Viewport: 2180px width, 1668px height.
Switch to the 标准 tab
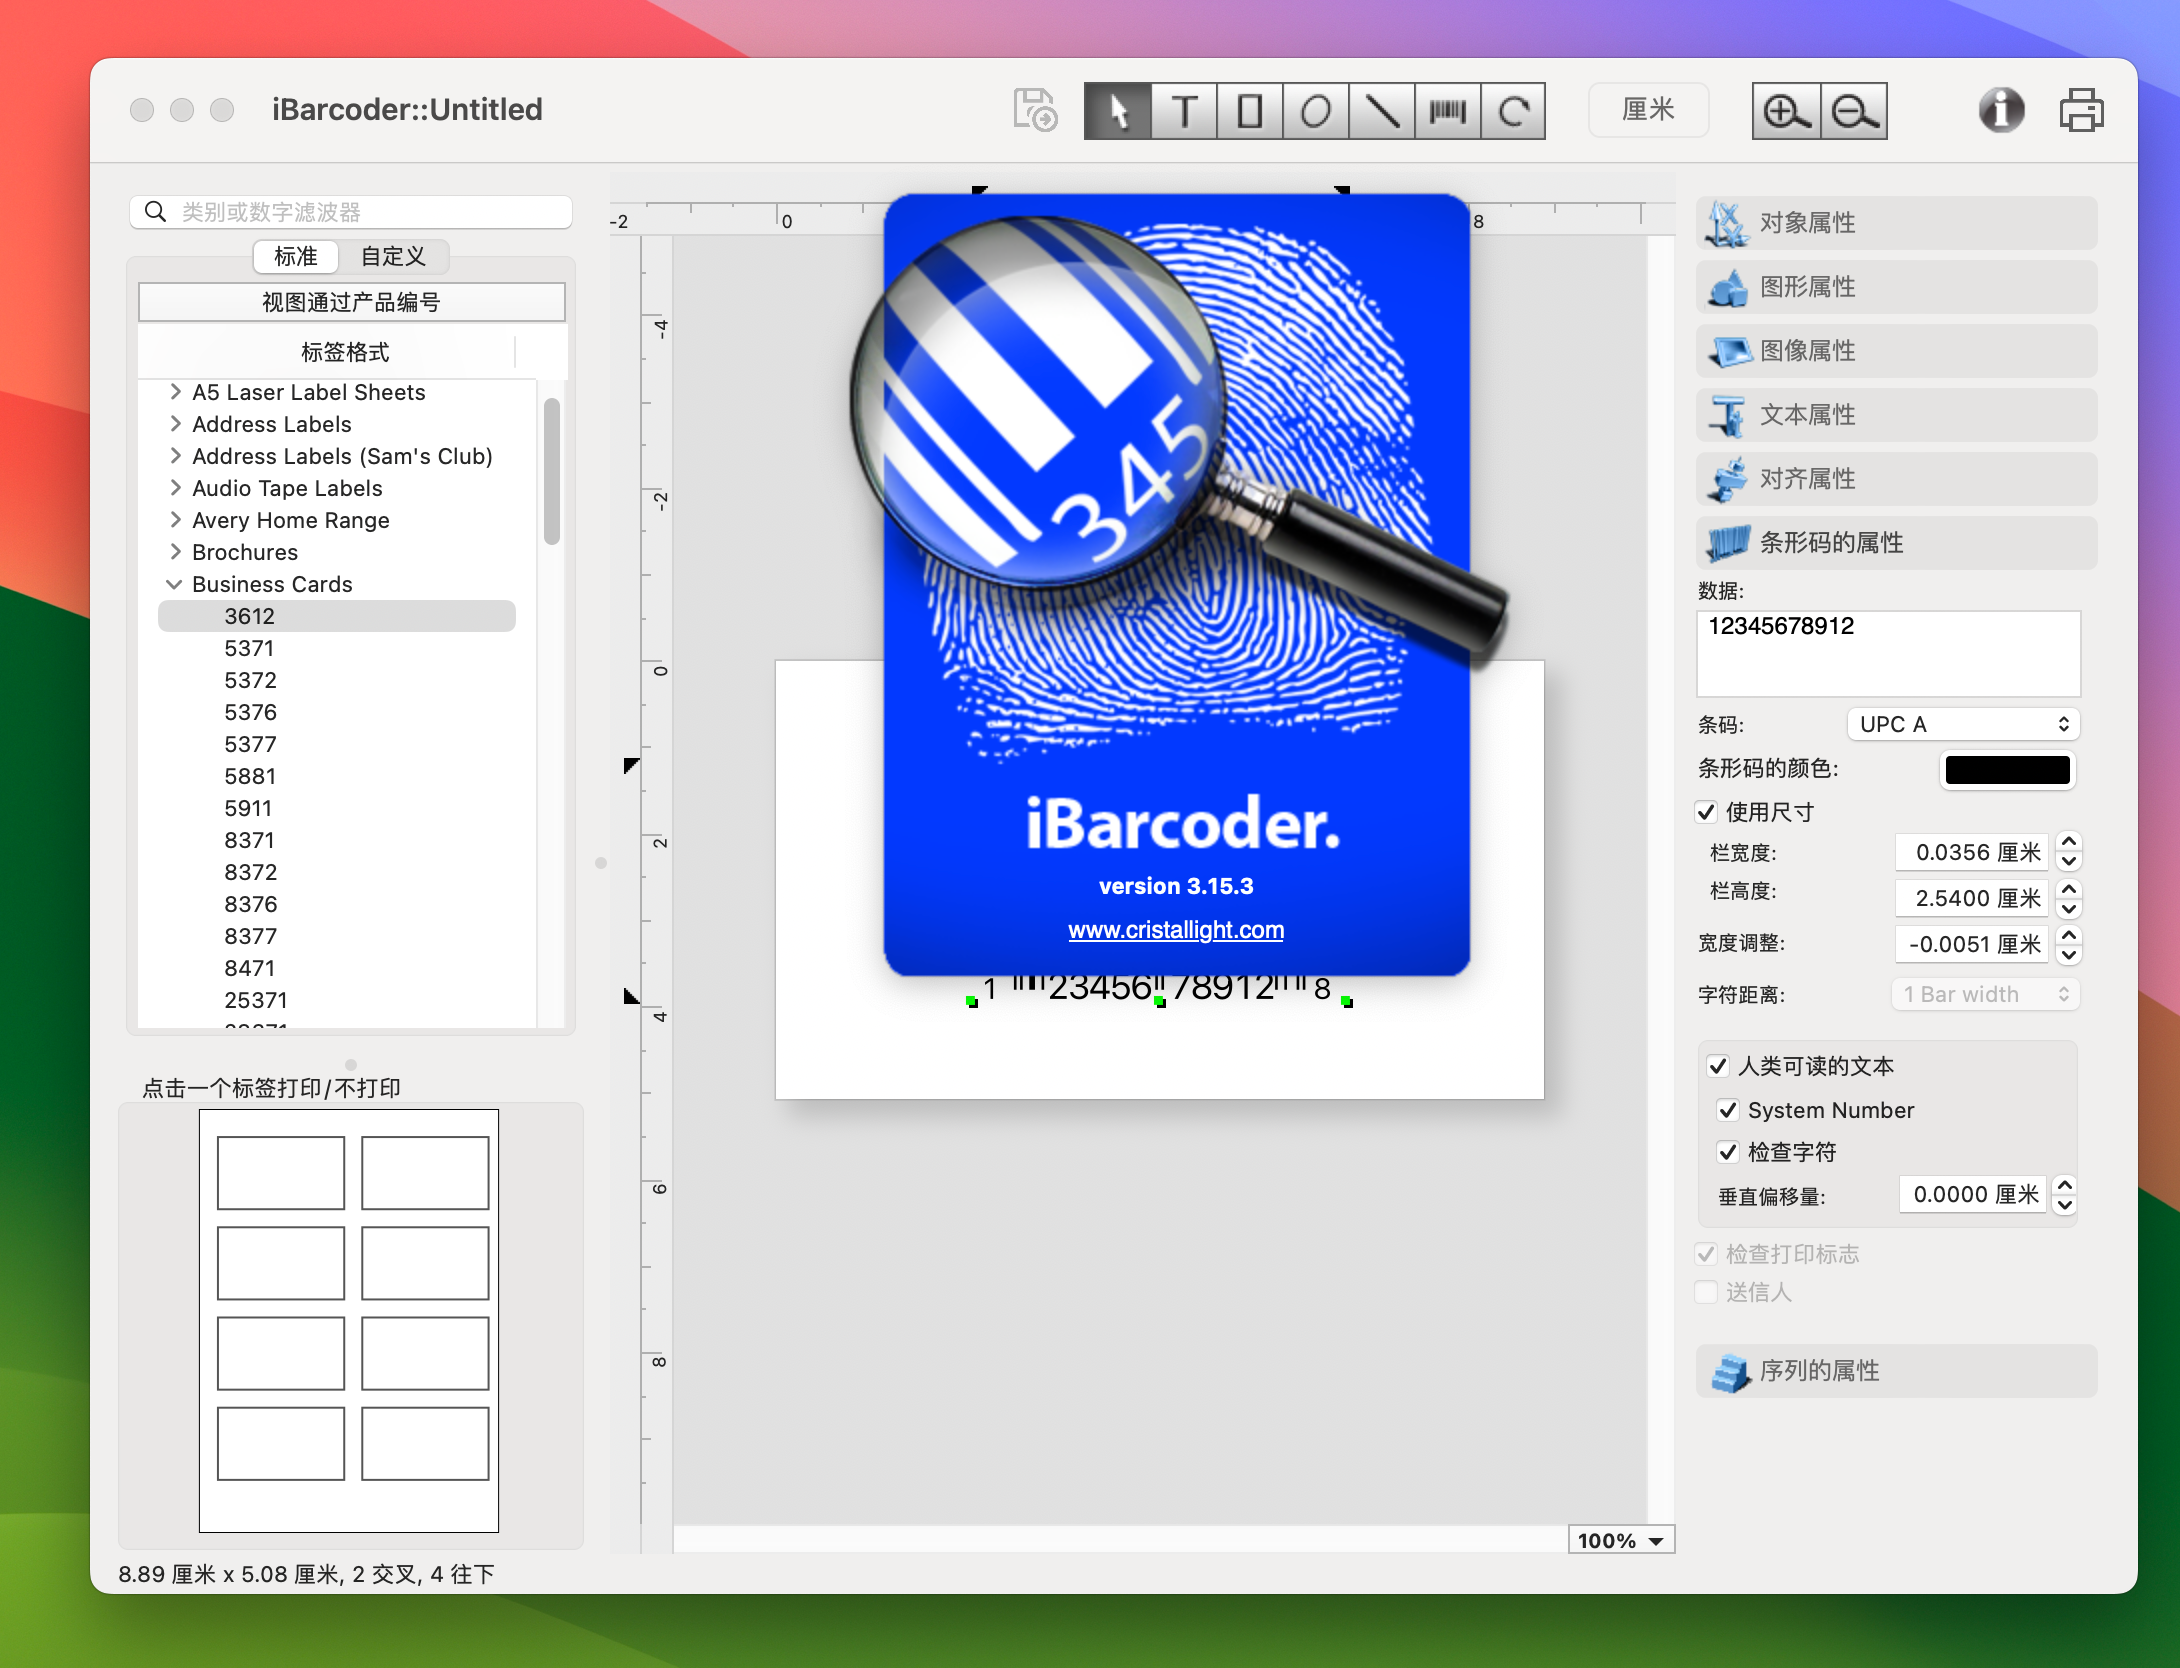click(295, 257)
